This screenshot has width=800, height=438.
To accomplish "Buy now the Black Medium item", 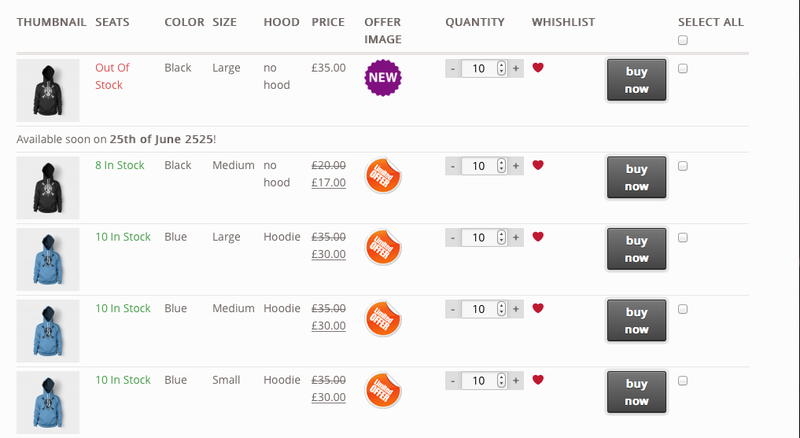I will (x=636, y=177).
